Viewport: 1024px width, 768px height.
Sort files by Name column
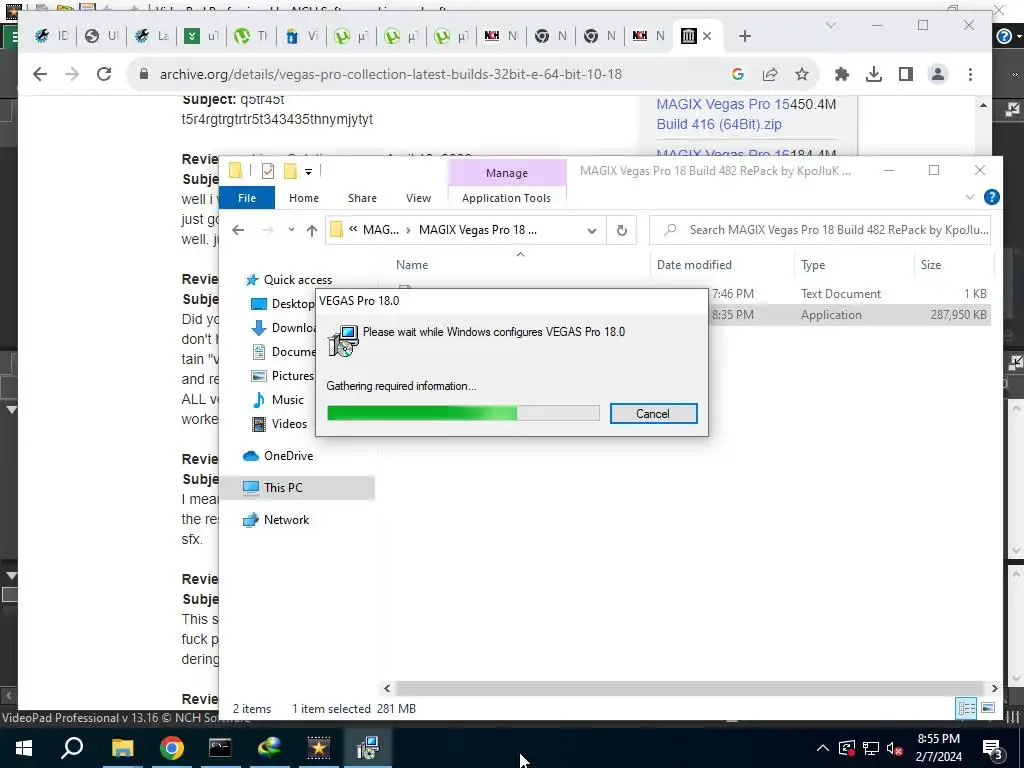click(412, 264)
